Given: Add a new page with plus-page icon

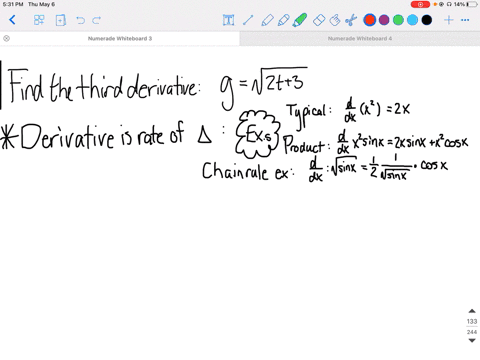Looking at the screenshot, I should pos(60,20).
